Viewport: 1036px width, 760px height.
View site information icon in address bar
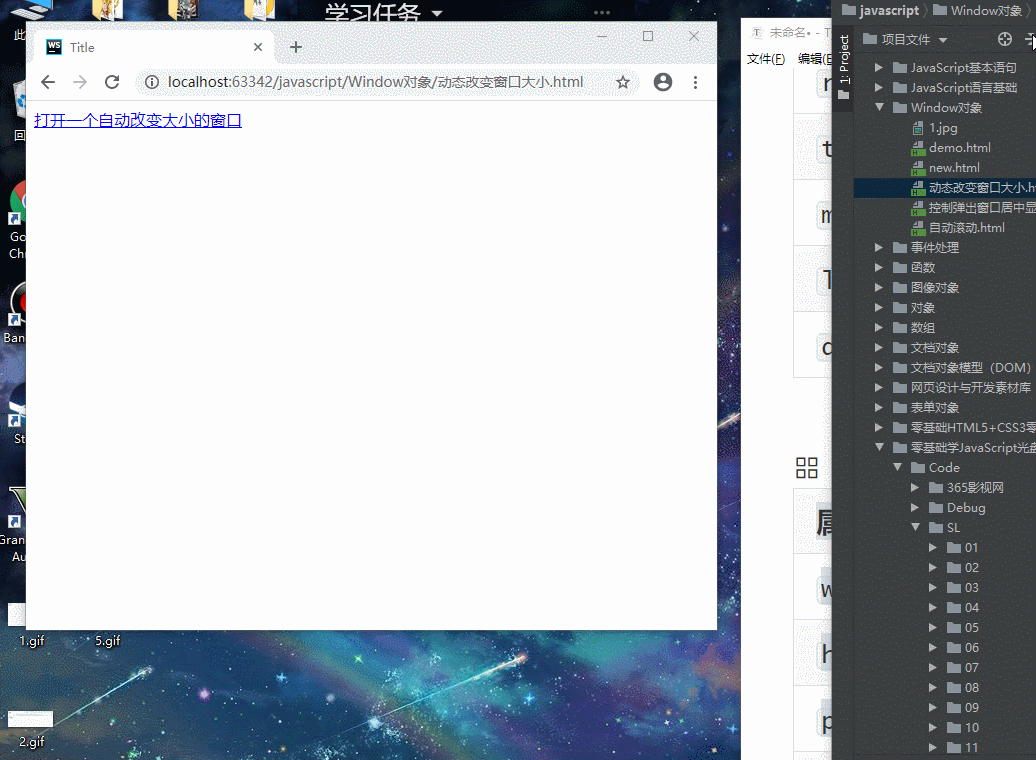pyautogui.click(x=152, y=82)
